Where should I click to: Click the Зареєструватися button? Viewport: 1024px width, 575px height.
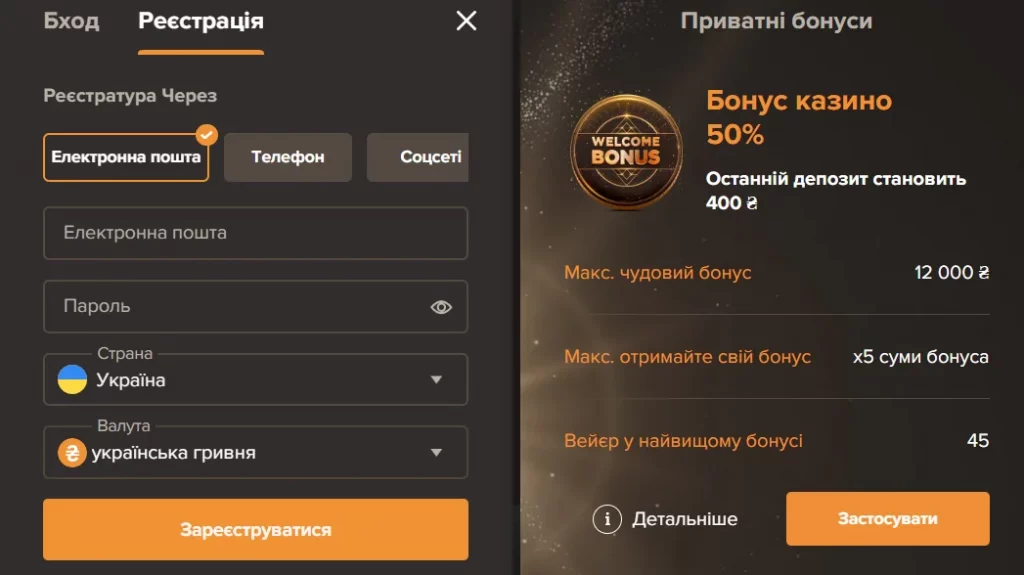coord(255,529)
